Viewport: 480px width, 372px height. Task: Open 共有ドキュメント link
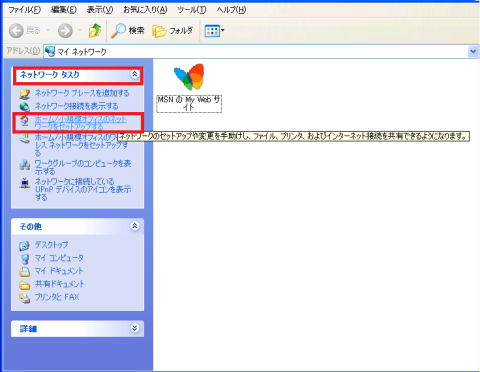tap(60, 284)
